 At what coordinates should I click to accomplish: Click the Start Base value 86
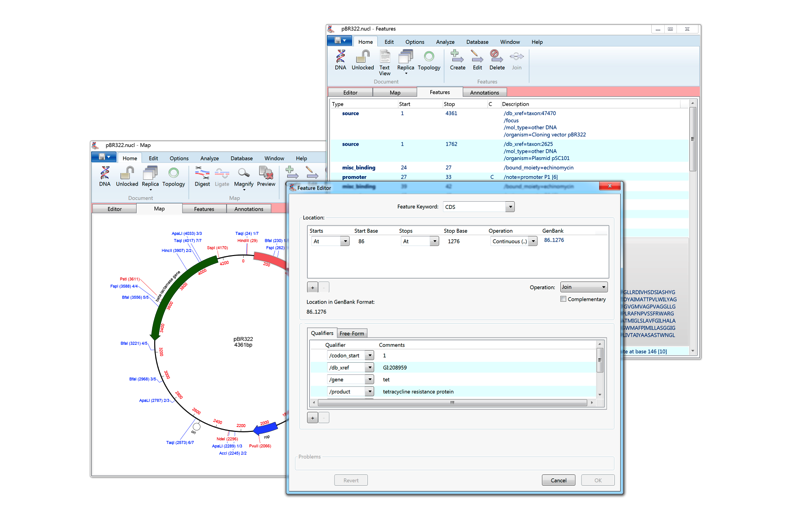coord(361,241)
